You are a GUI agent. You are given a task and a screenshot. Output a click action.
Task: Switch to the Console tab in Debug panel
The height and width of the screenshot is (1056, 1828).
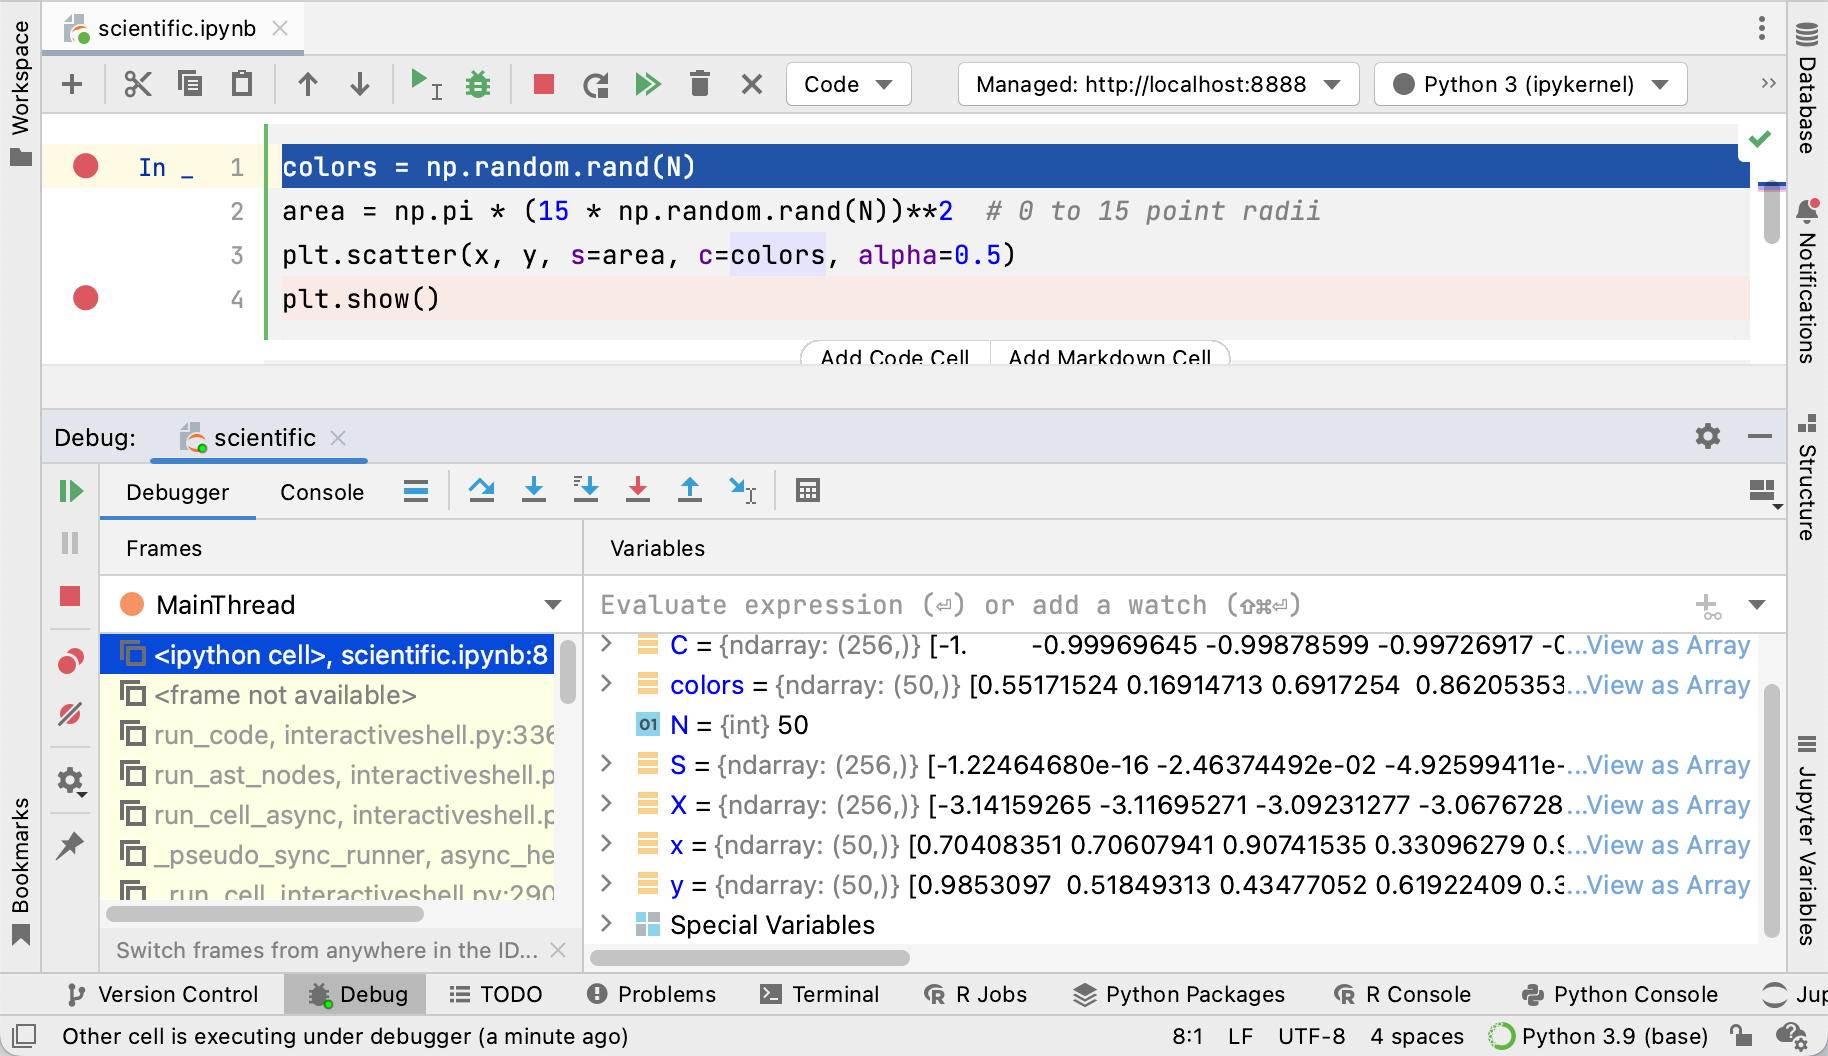pyautogui.click(x=321, y=492)
